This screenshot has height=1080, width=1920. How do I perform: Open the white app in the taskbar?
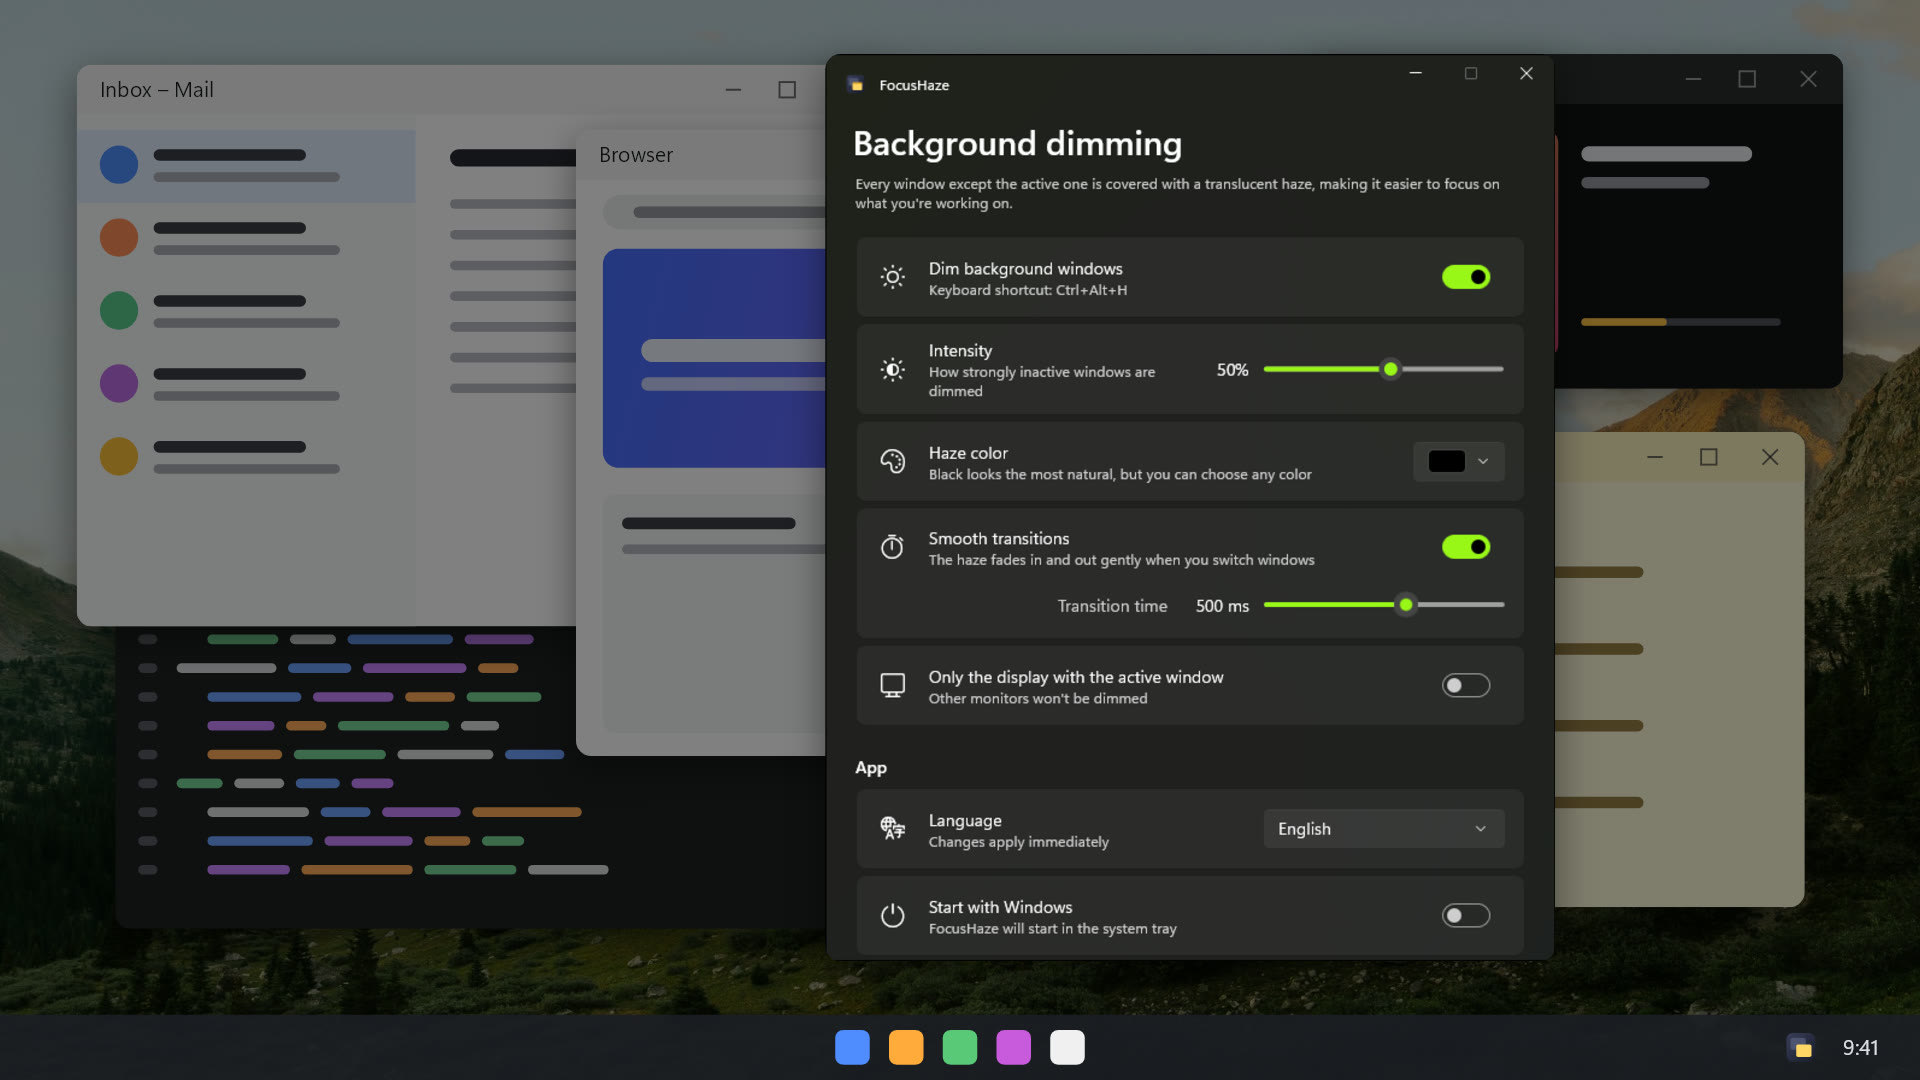(x=1067, y=1047)
